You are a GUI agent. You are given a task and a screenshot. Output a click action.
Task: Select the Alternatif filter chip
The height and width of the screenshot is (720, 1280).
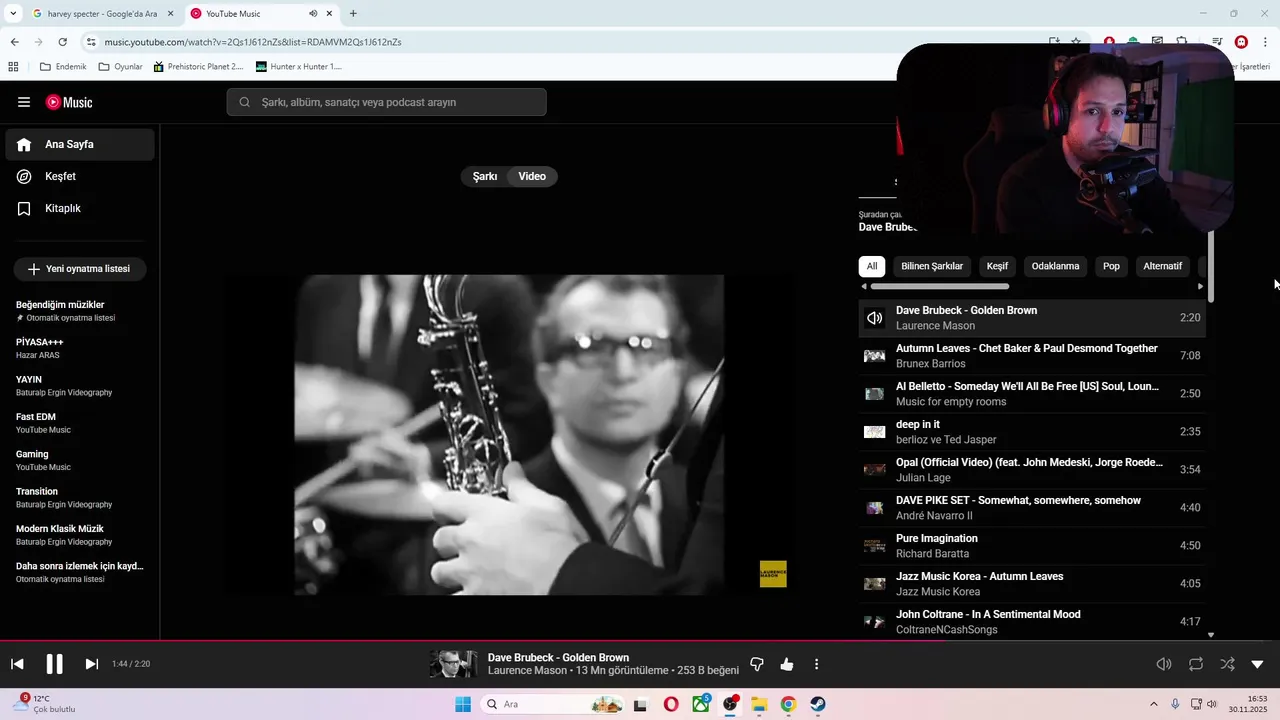click(x=1162, y=266)
